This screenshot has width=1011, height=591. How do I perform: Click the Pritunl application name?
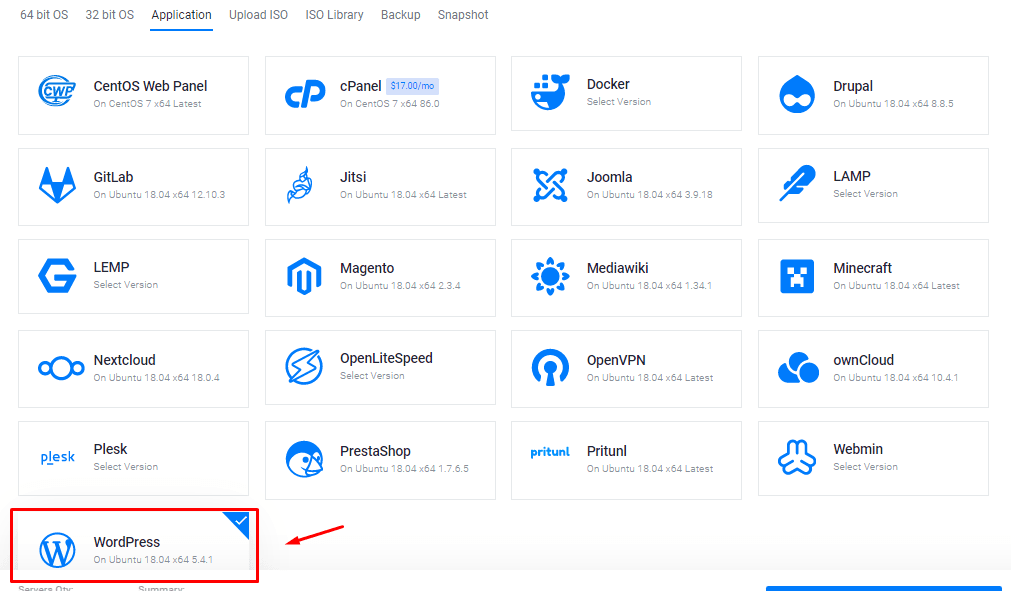(607, 451)
